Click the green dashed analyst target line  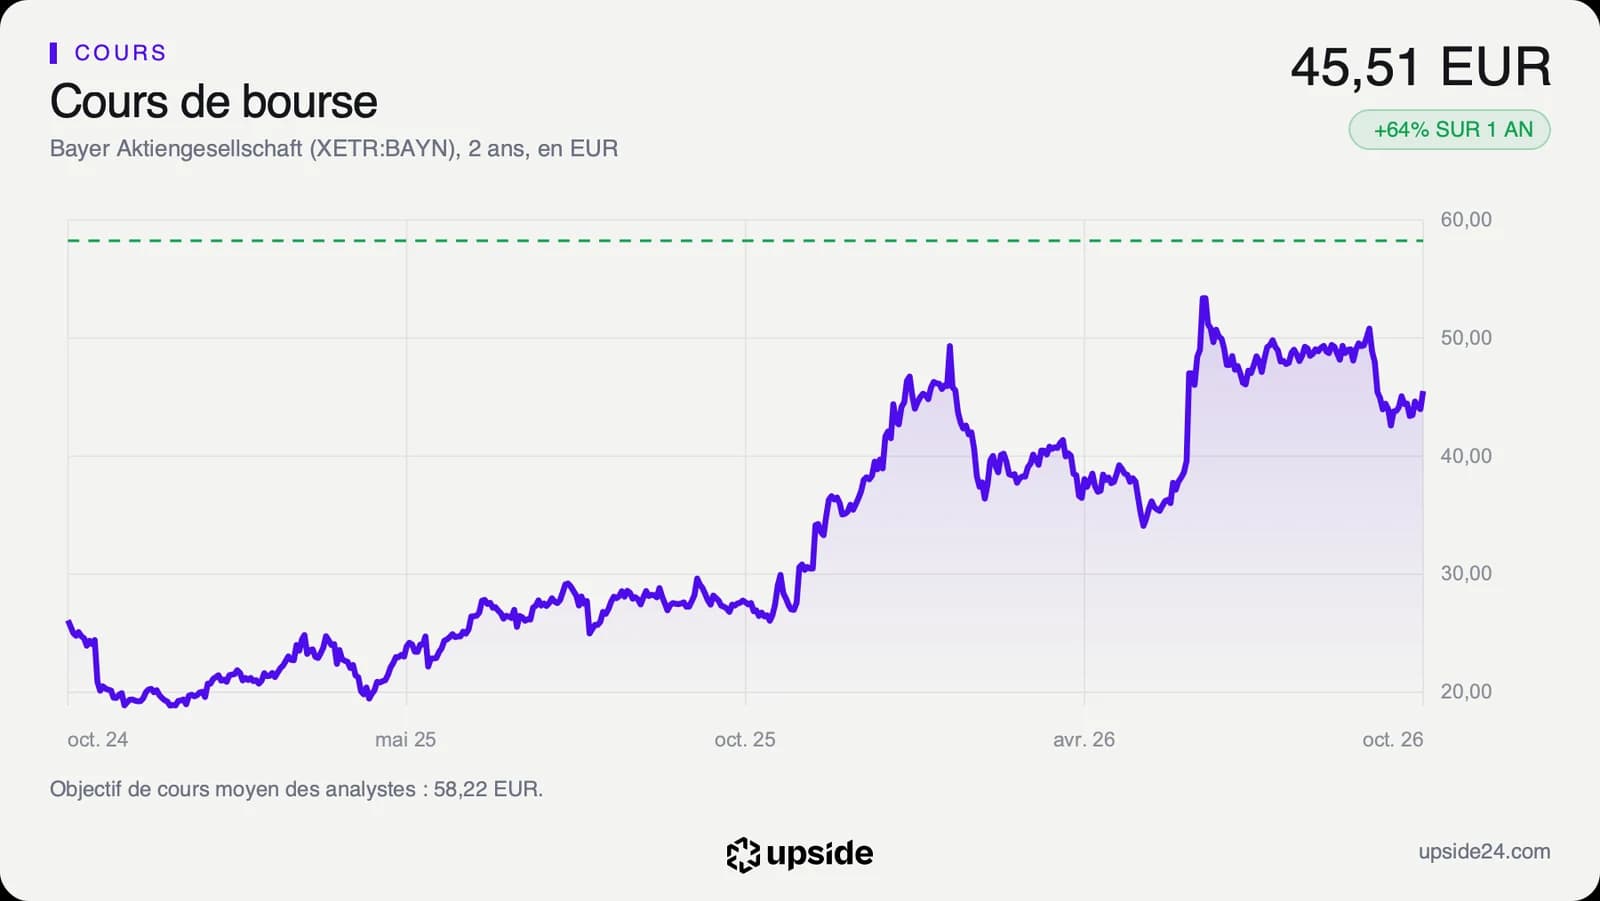pos(745,241)
